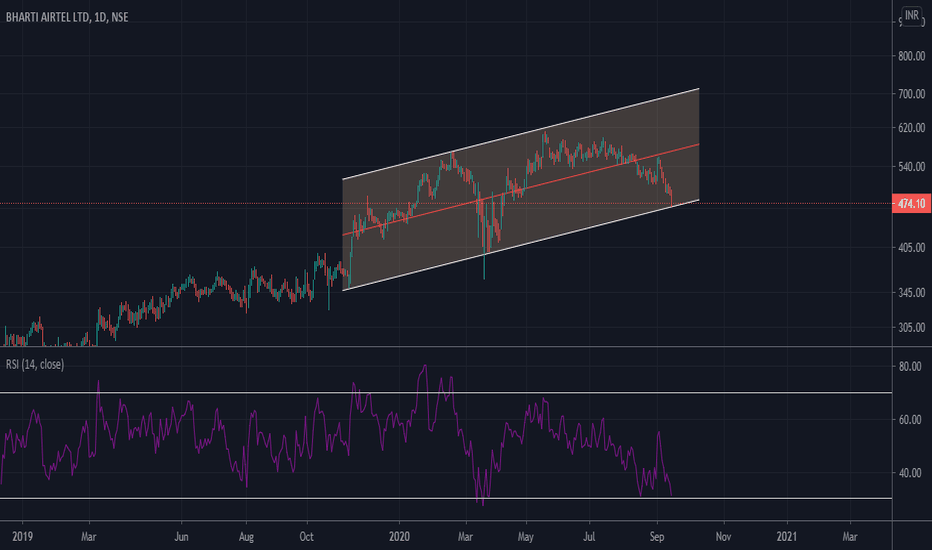Click the Jul label on time axis
932x550 pixels.
point(588,536)
